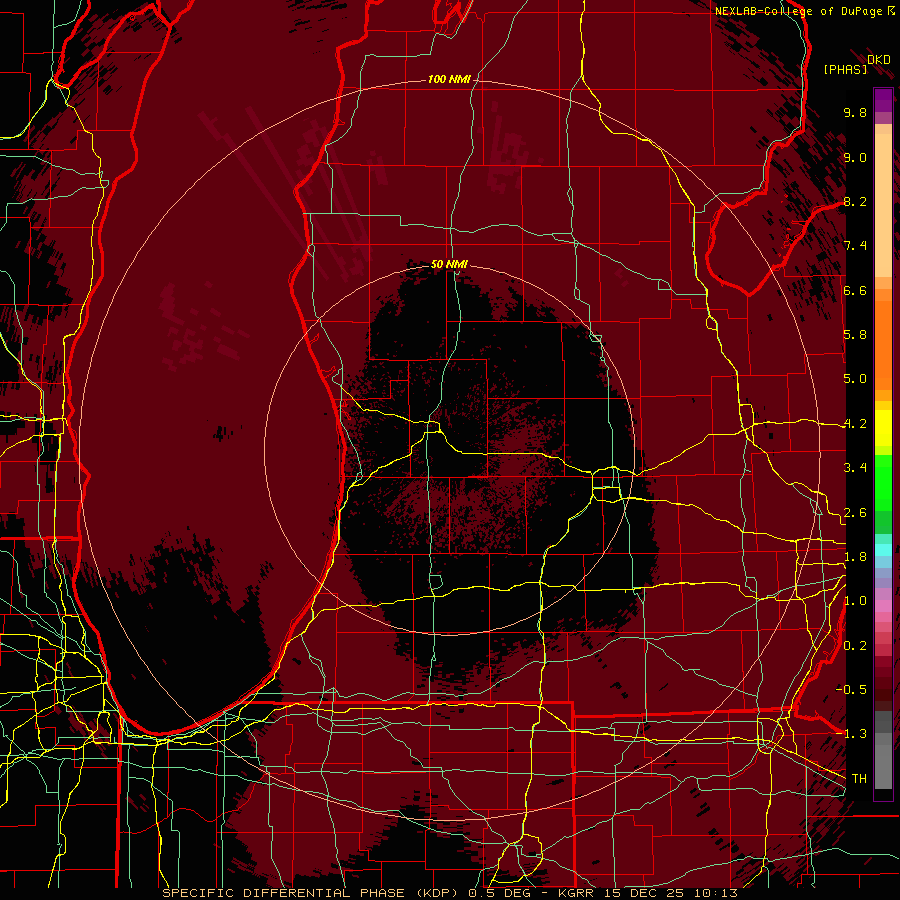This screenshot has height=900, width=900.
Task: Click the 0.2 scale value
Action: click(x=855, y=646)
